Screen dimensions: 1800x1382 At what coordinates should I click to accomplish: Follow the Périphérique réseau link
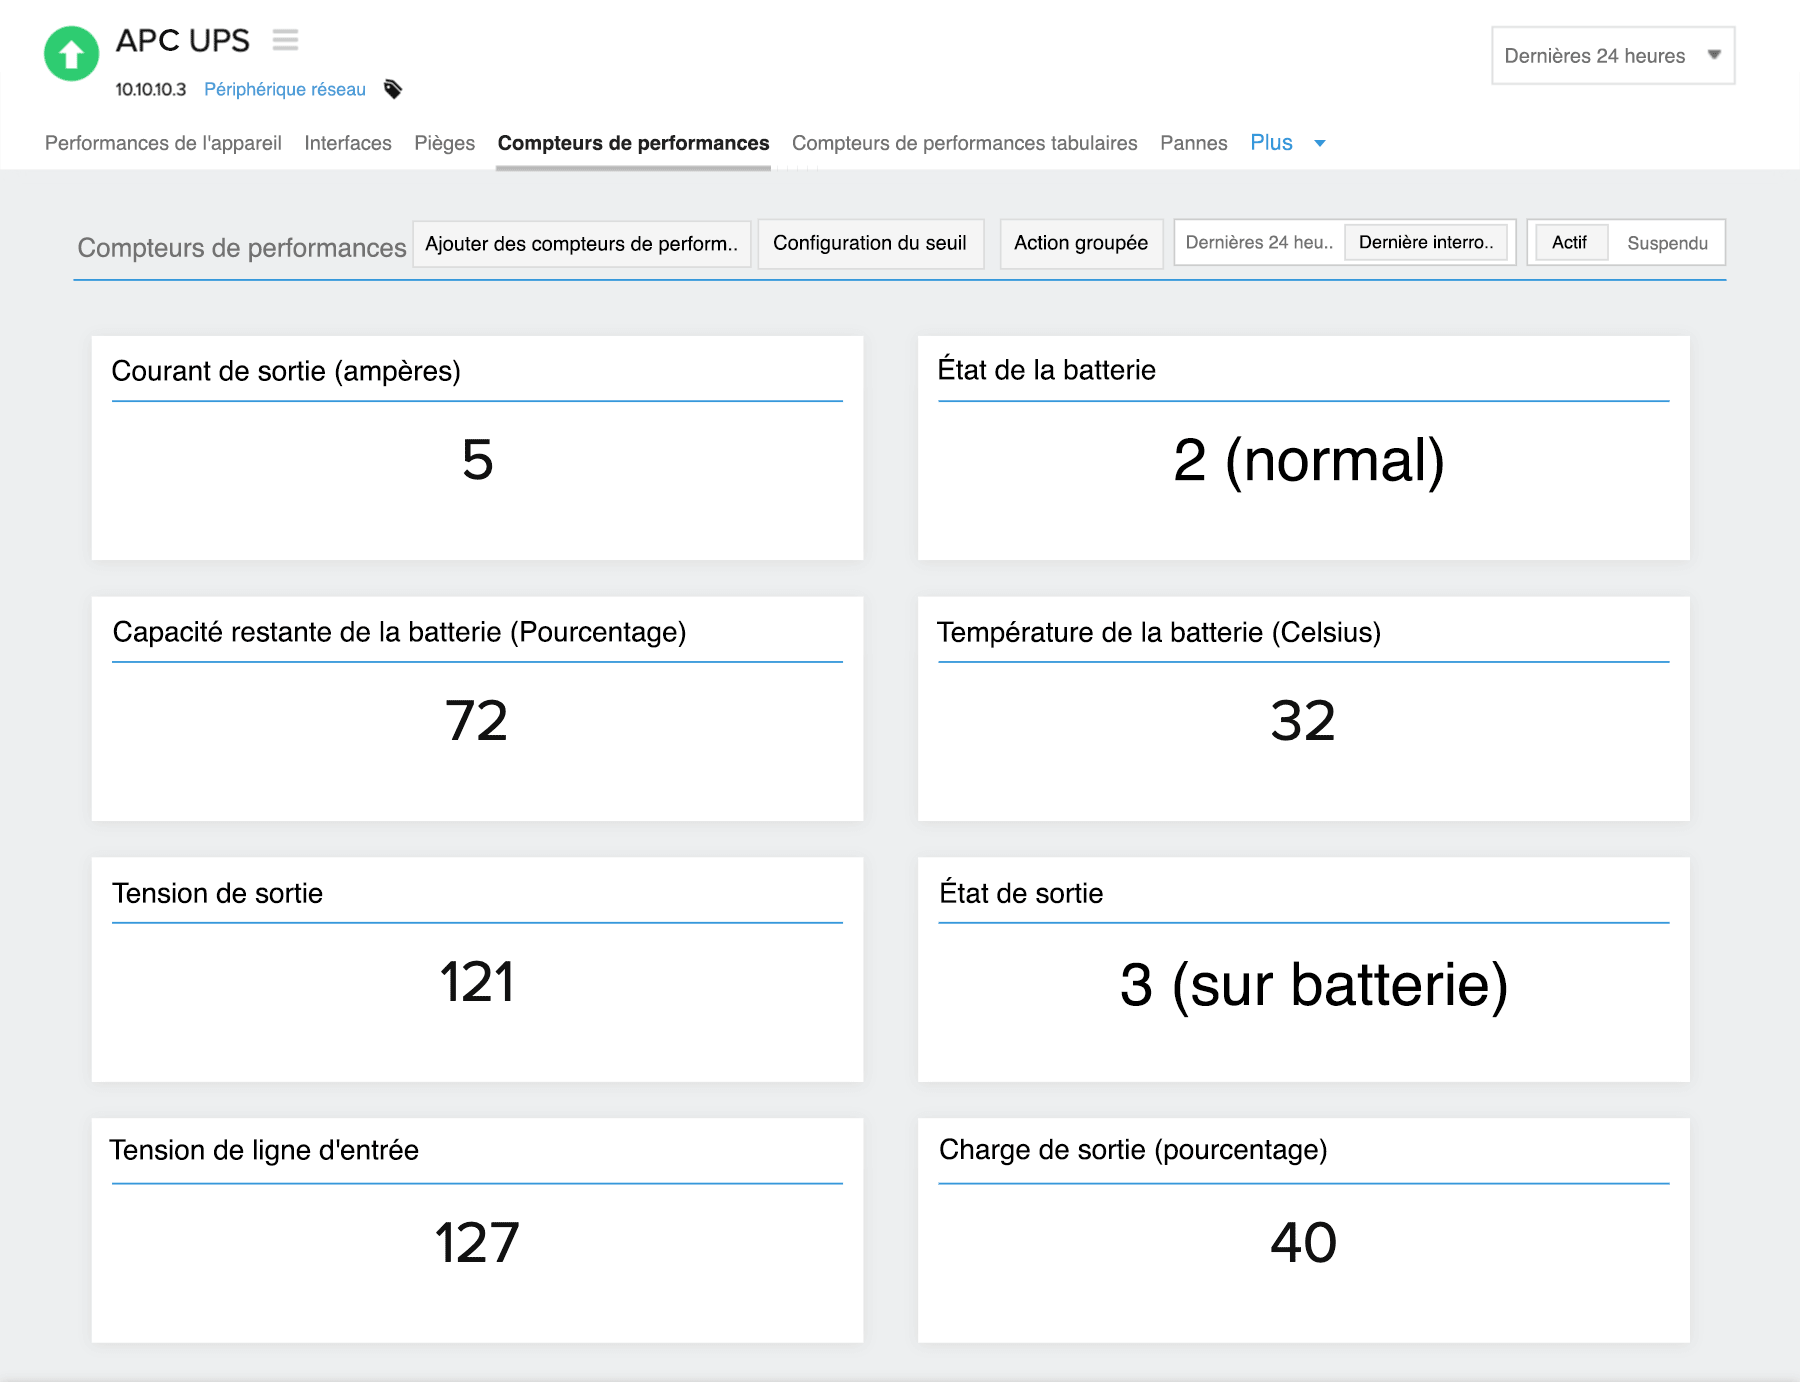point(286,89)
